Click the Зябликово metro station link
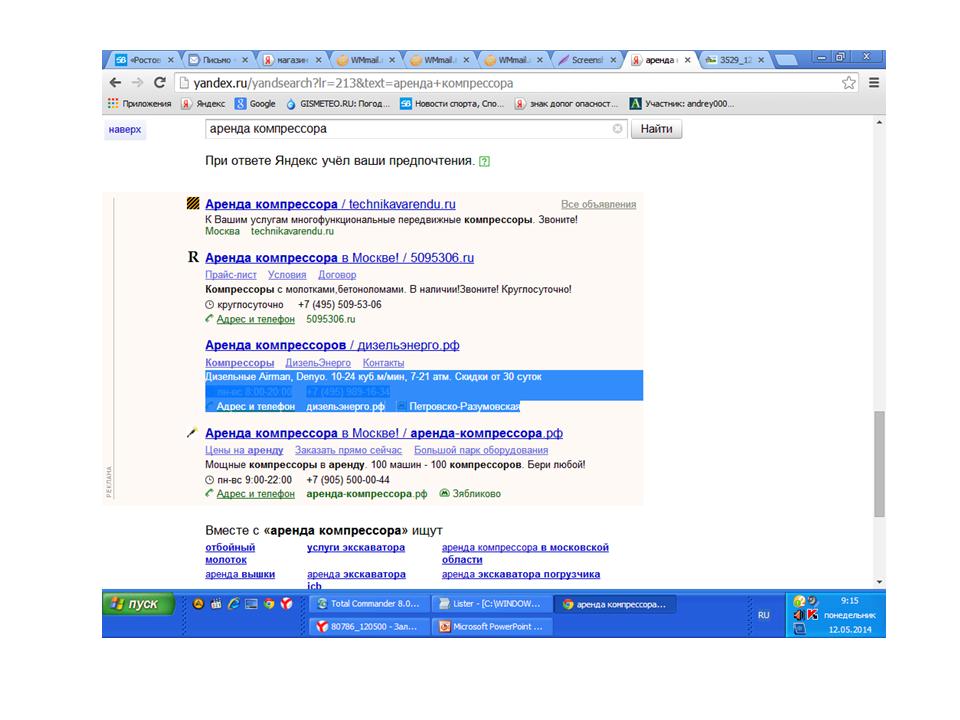The width and height of the screenshot is (960, 720). [476, 493]
